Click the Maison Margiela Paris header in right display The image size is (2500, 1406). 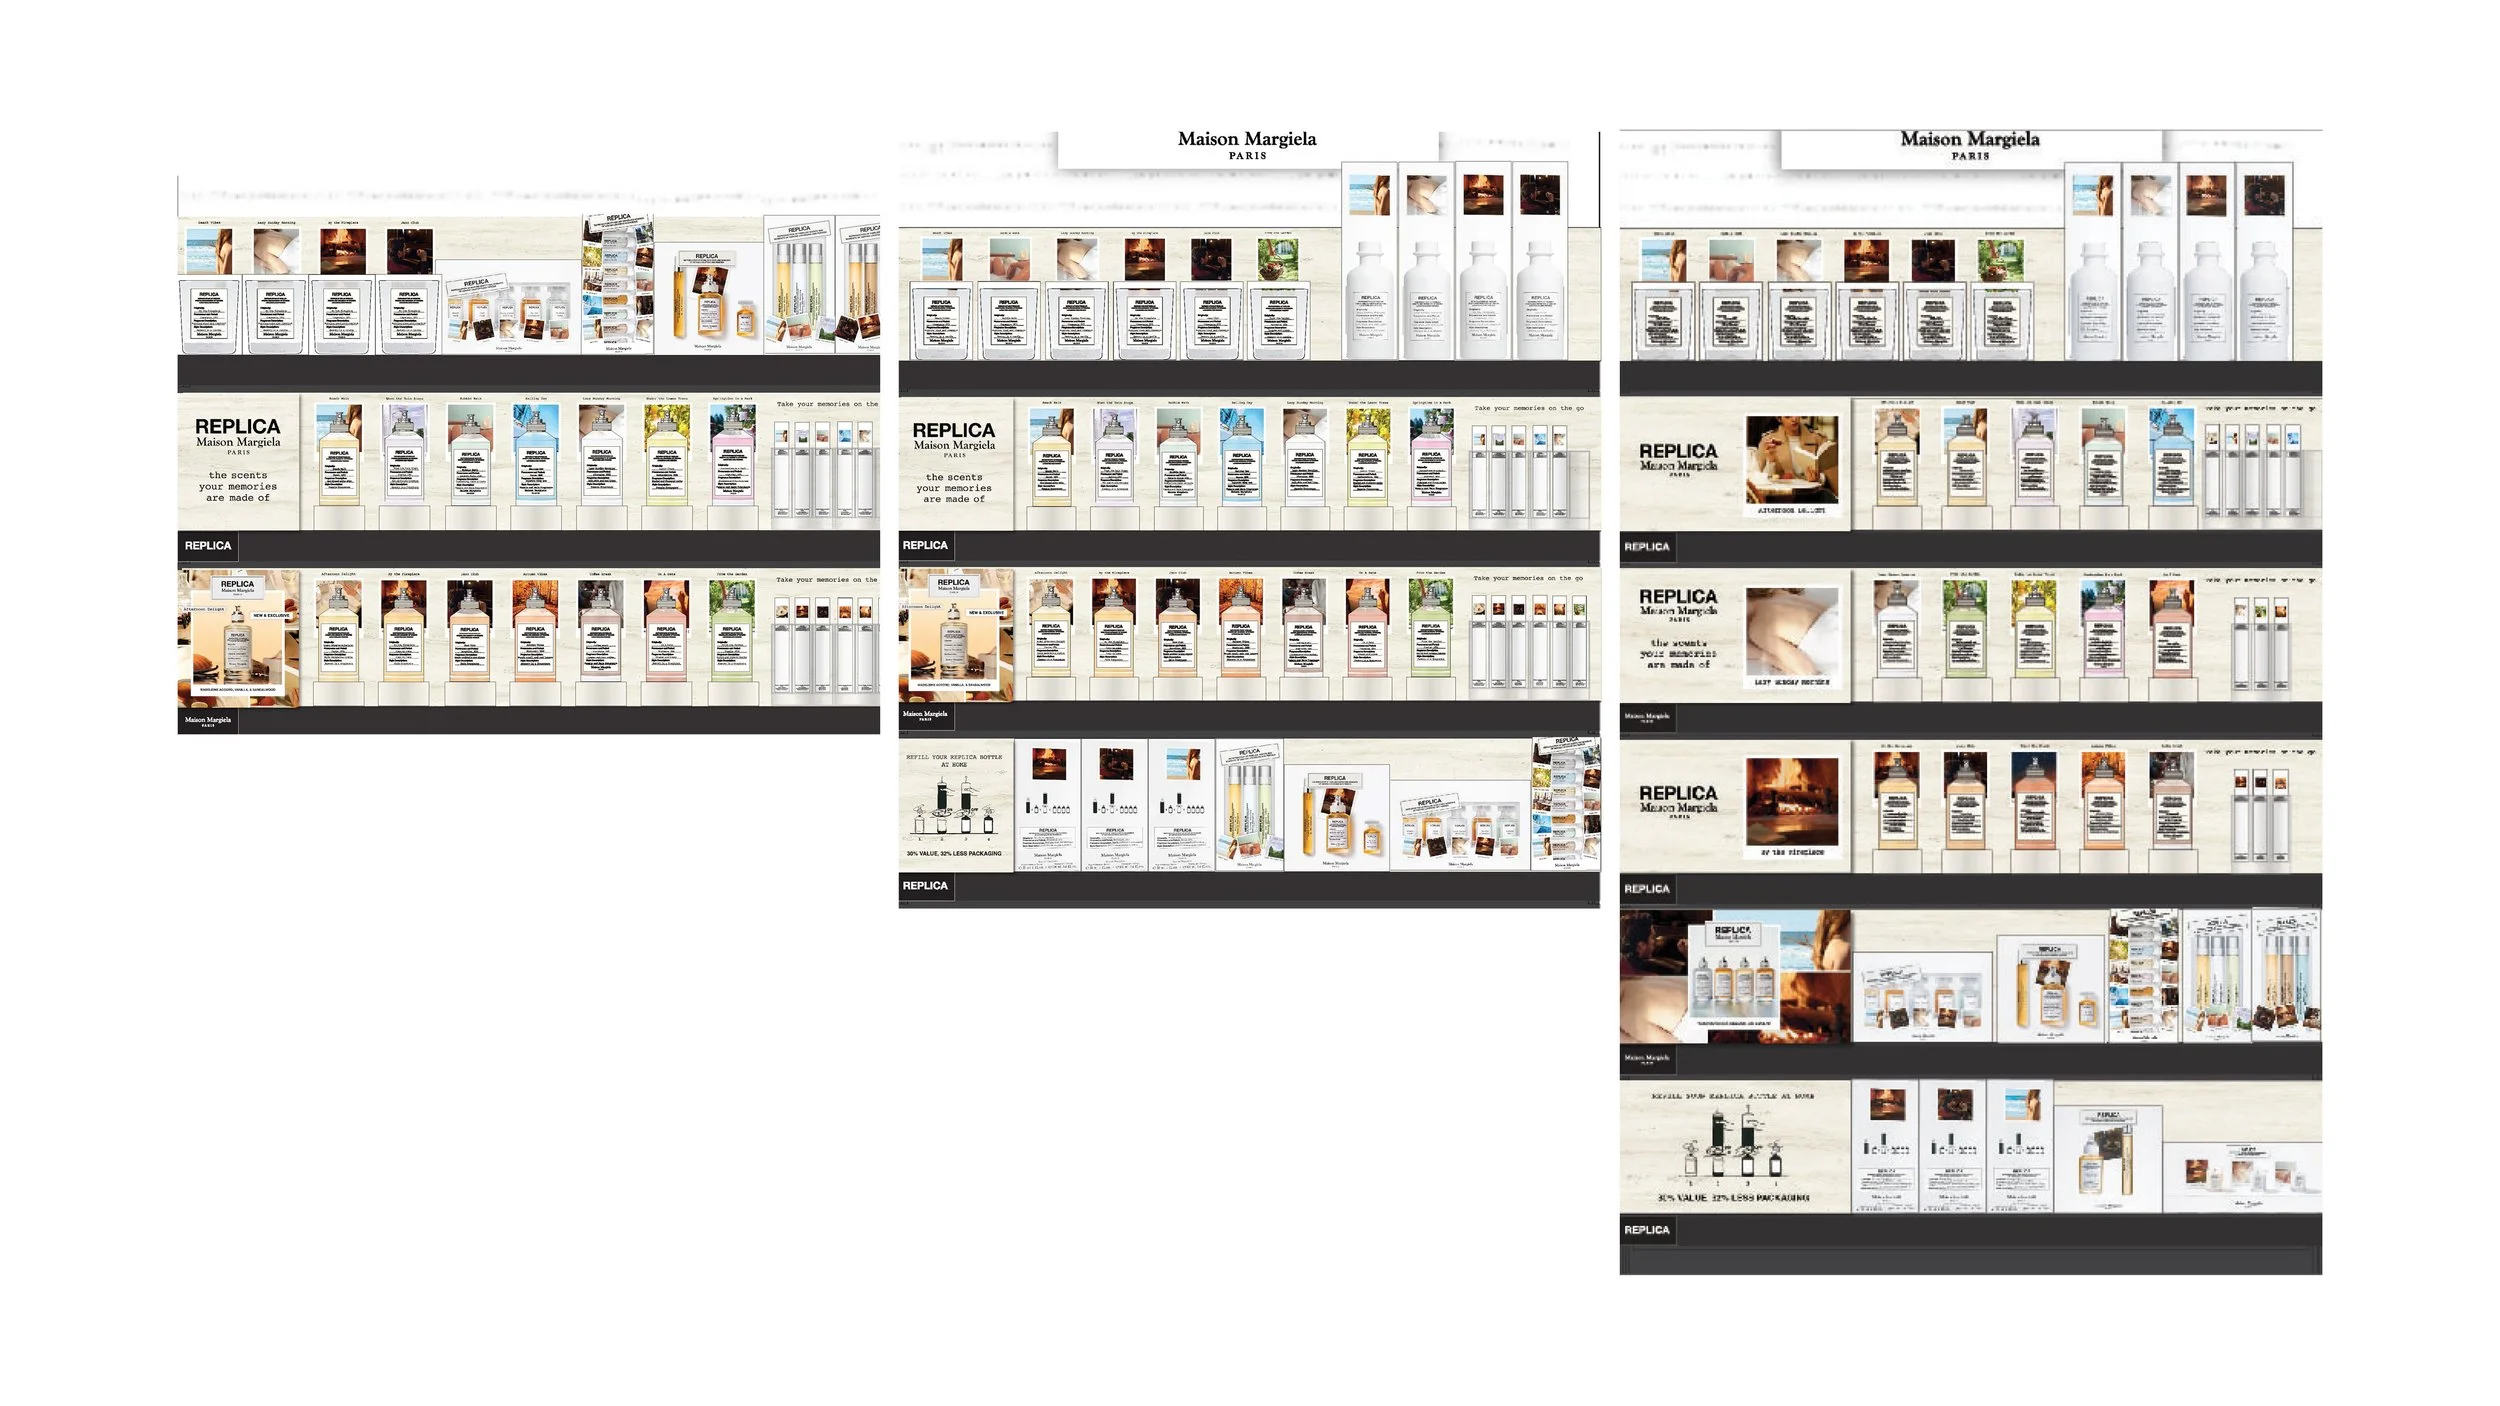(x=1969, y=145)
